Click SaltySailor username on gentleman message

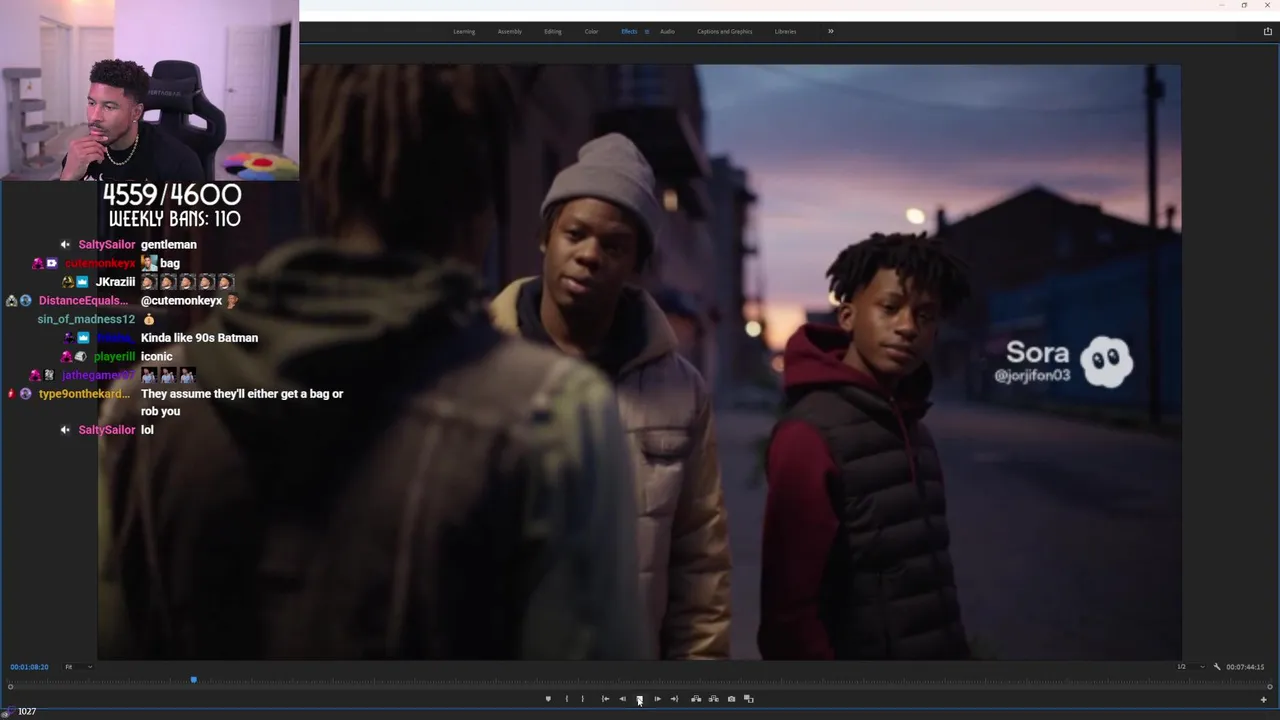107,245
